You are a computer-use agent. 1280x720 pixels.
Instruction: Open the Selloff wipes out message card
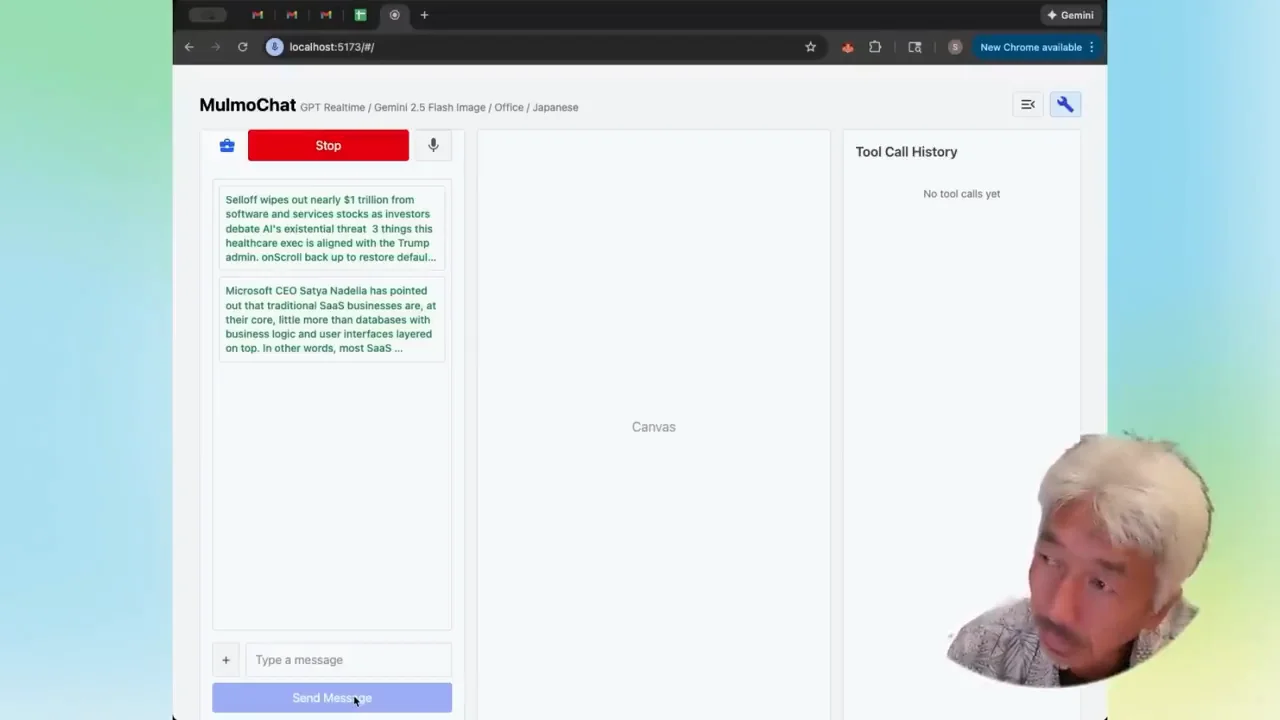[332, 228]
